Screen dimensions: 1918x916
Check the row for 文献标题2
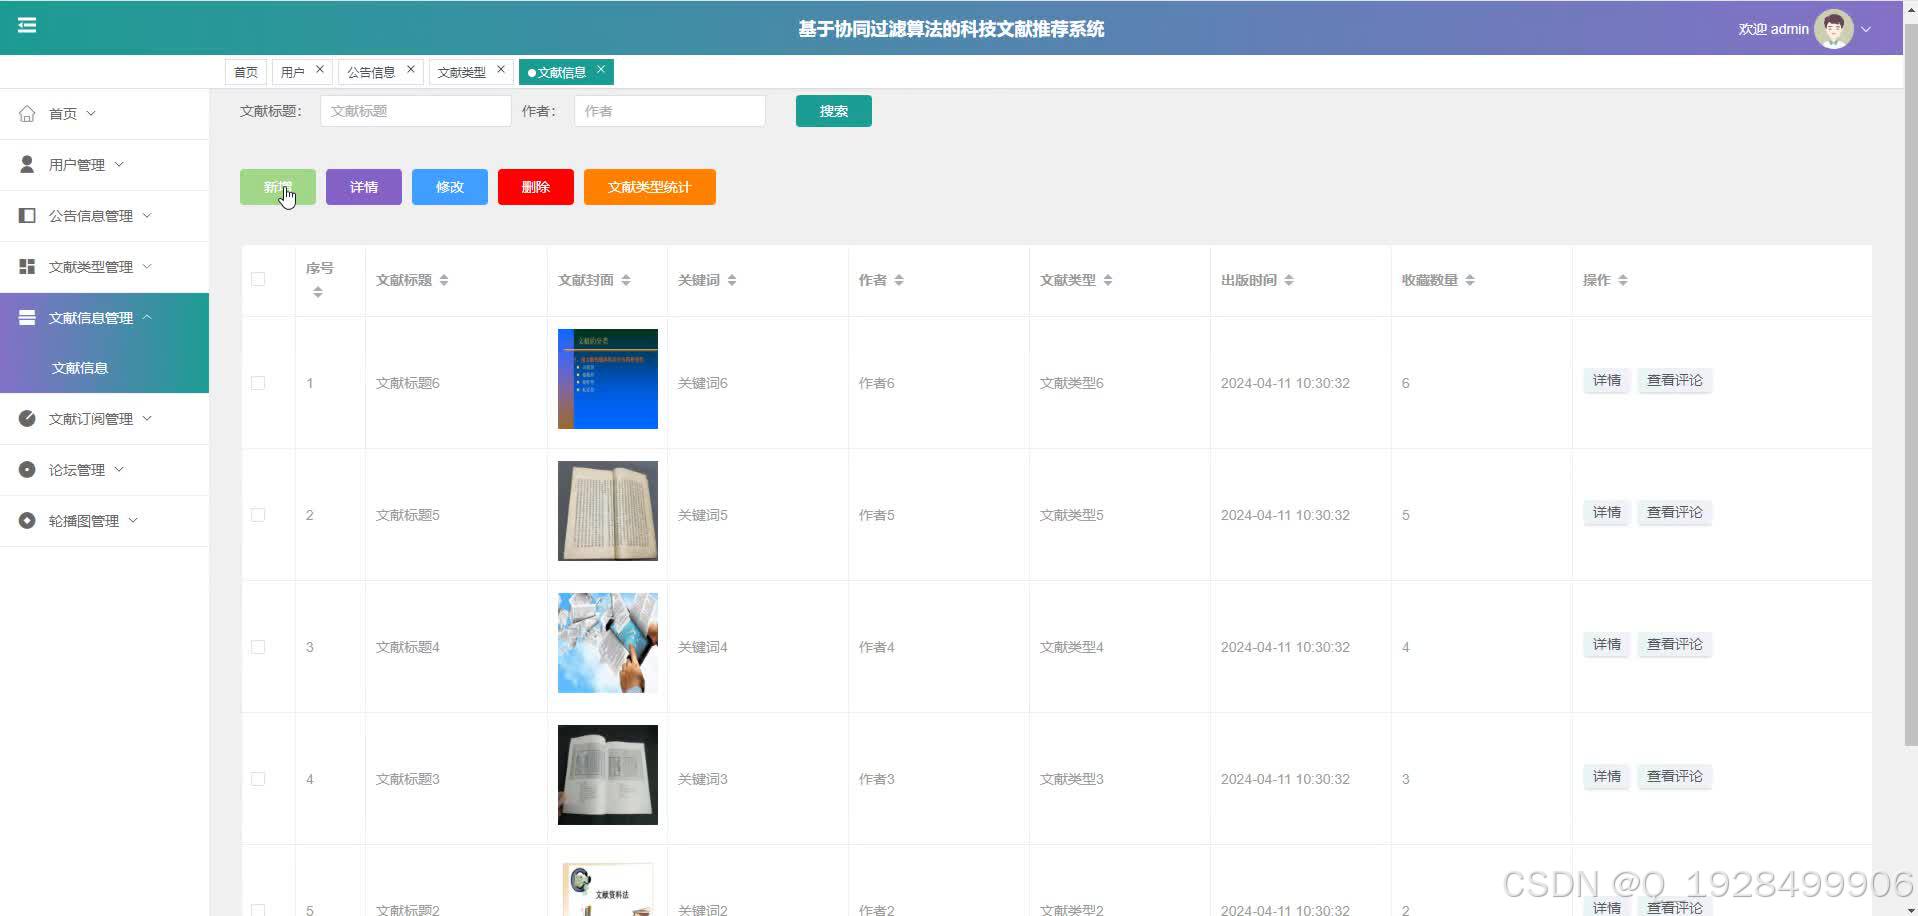[258, 910]
